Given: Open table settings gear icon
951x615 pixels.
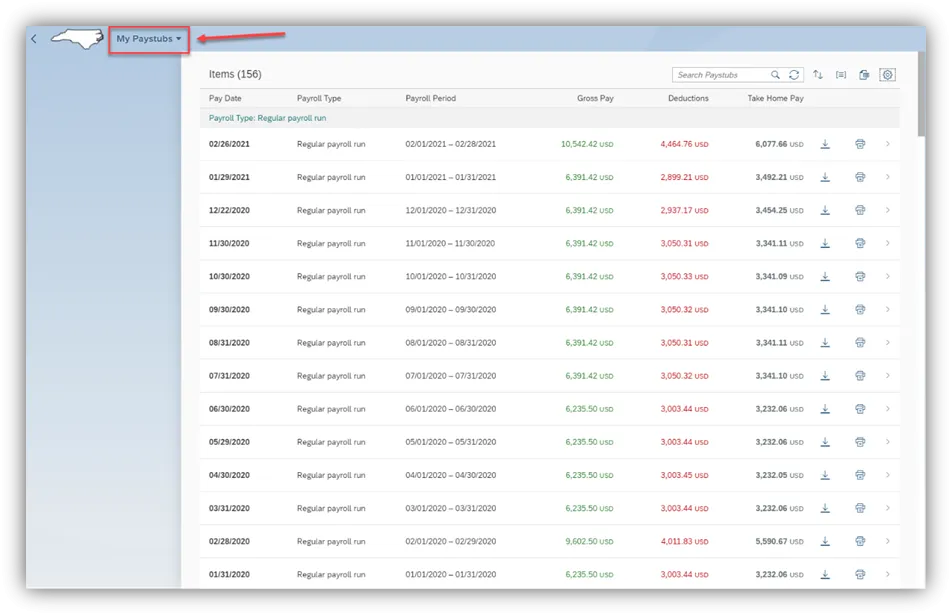Looking at the screenshot, I should [887, 75].
